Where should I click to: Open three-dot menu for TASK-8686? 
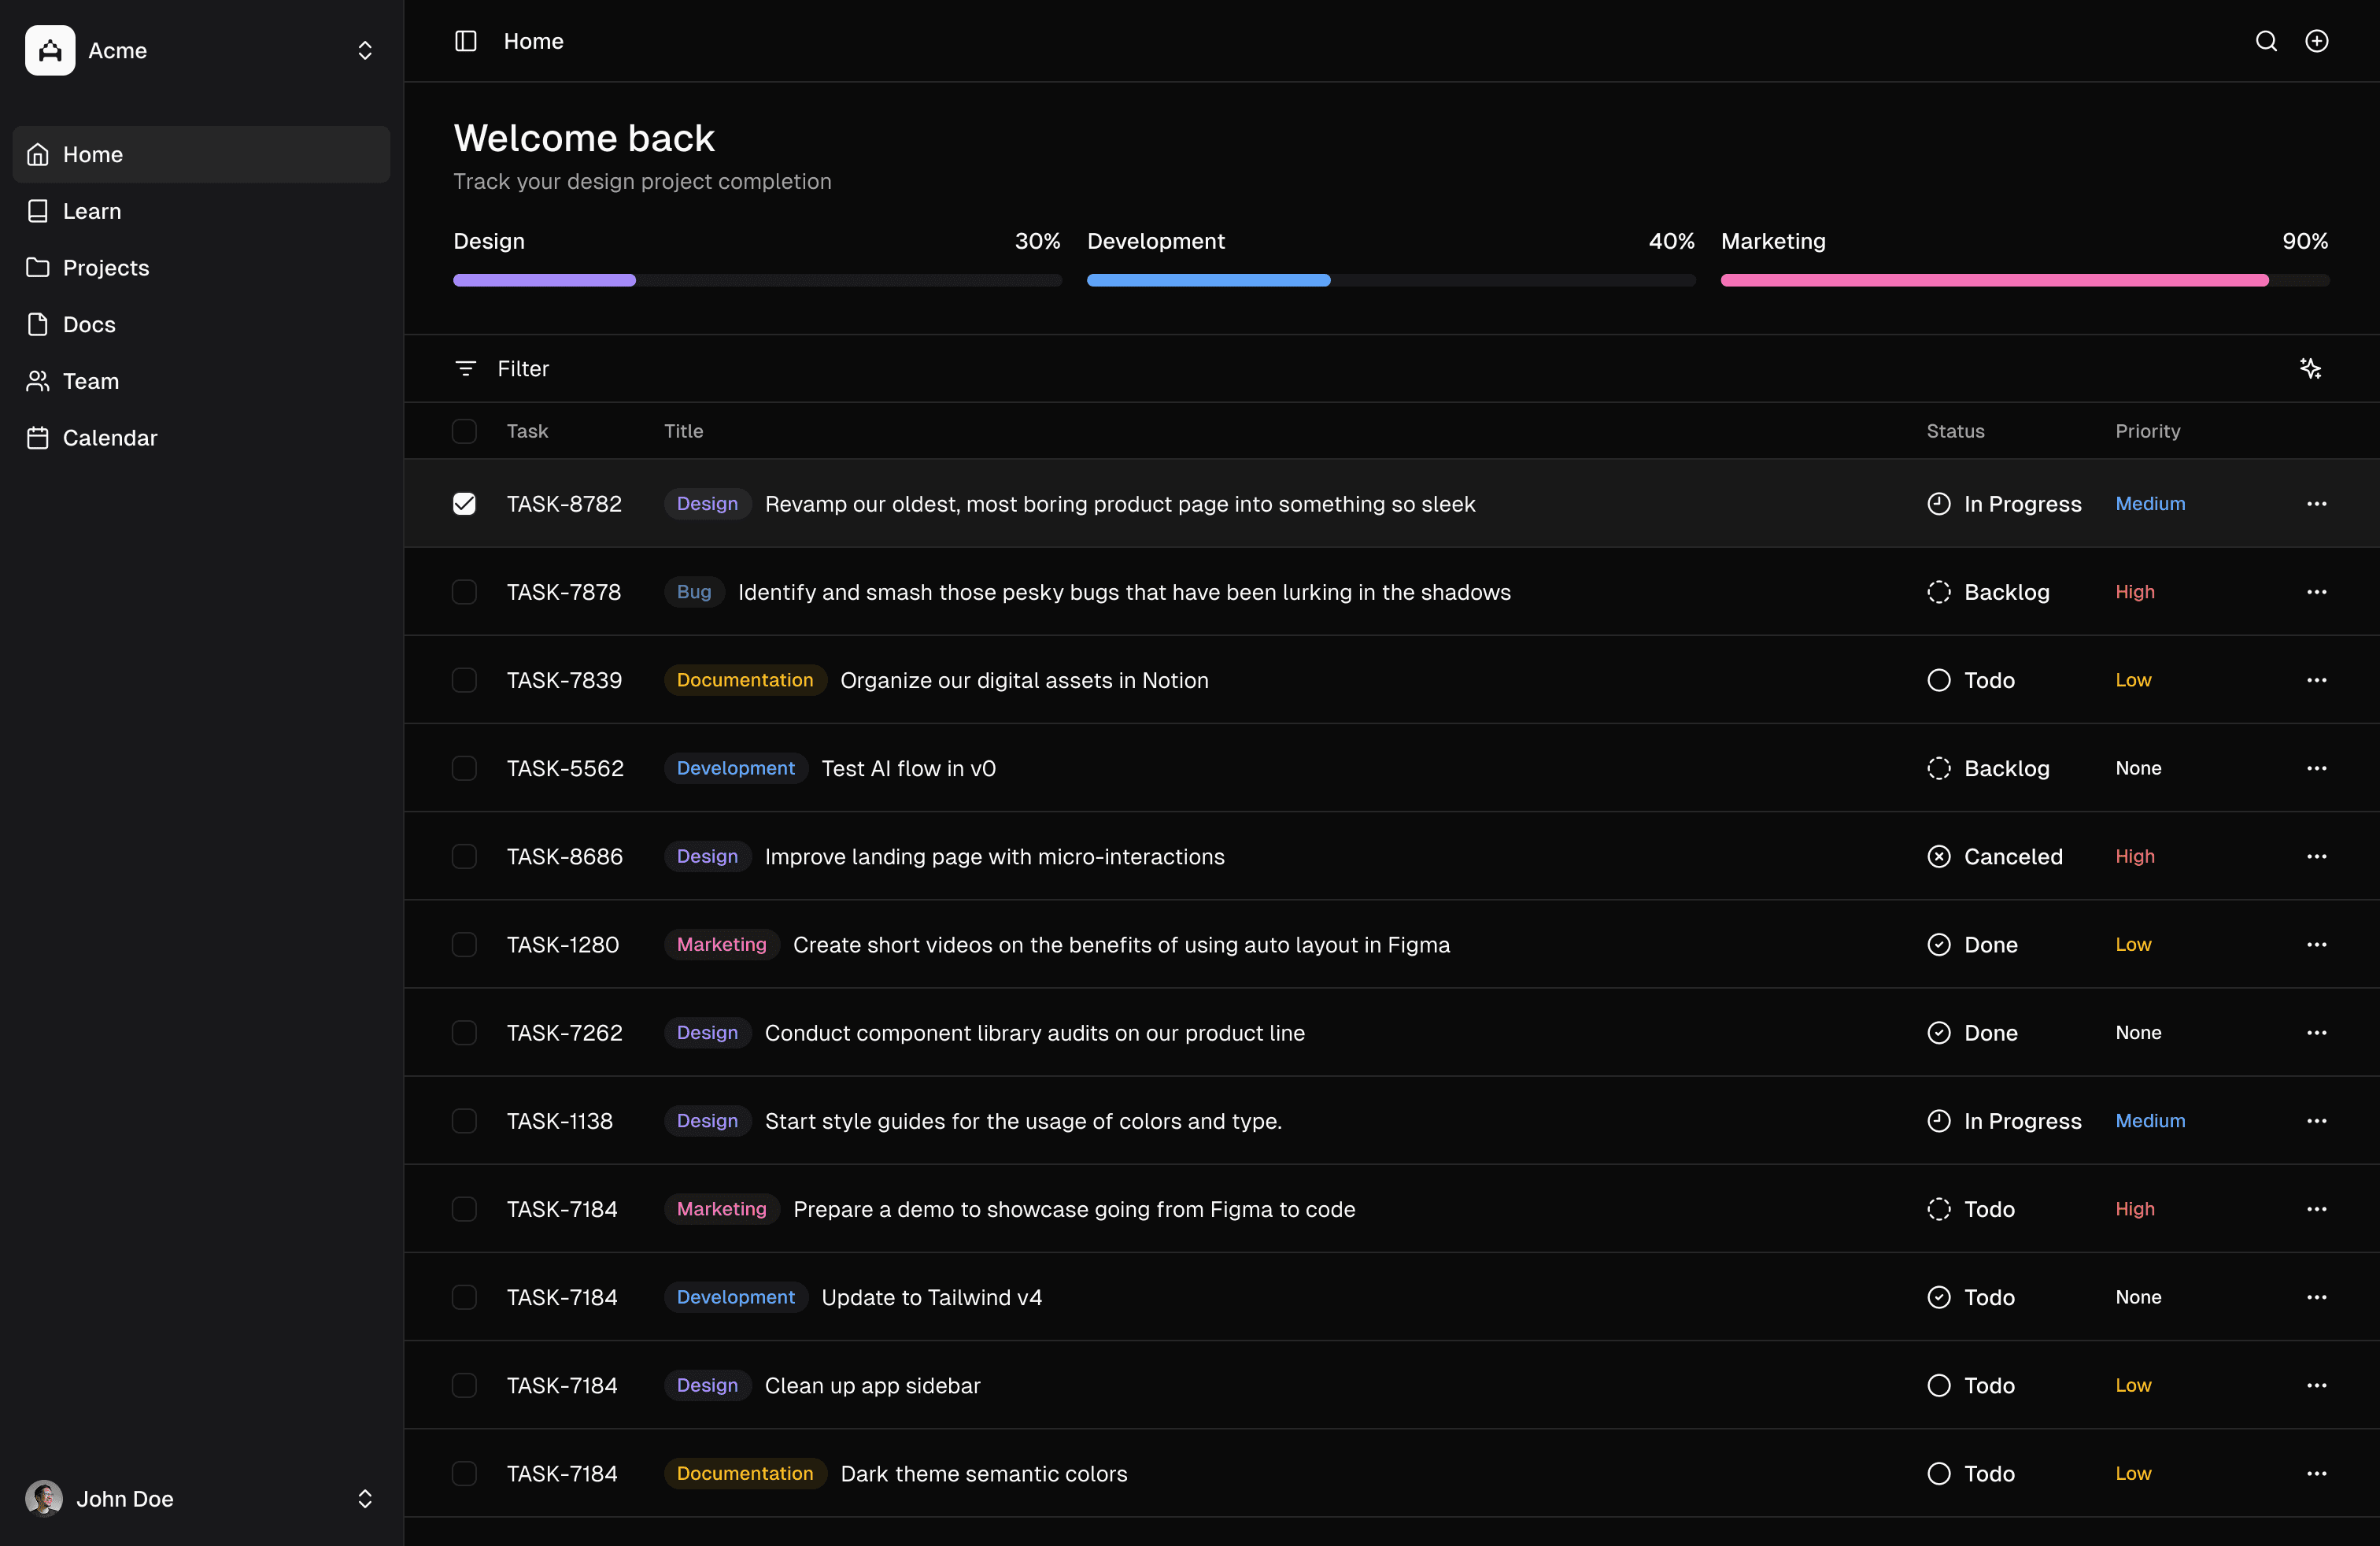[2316, 856]
